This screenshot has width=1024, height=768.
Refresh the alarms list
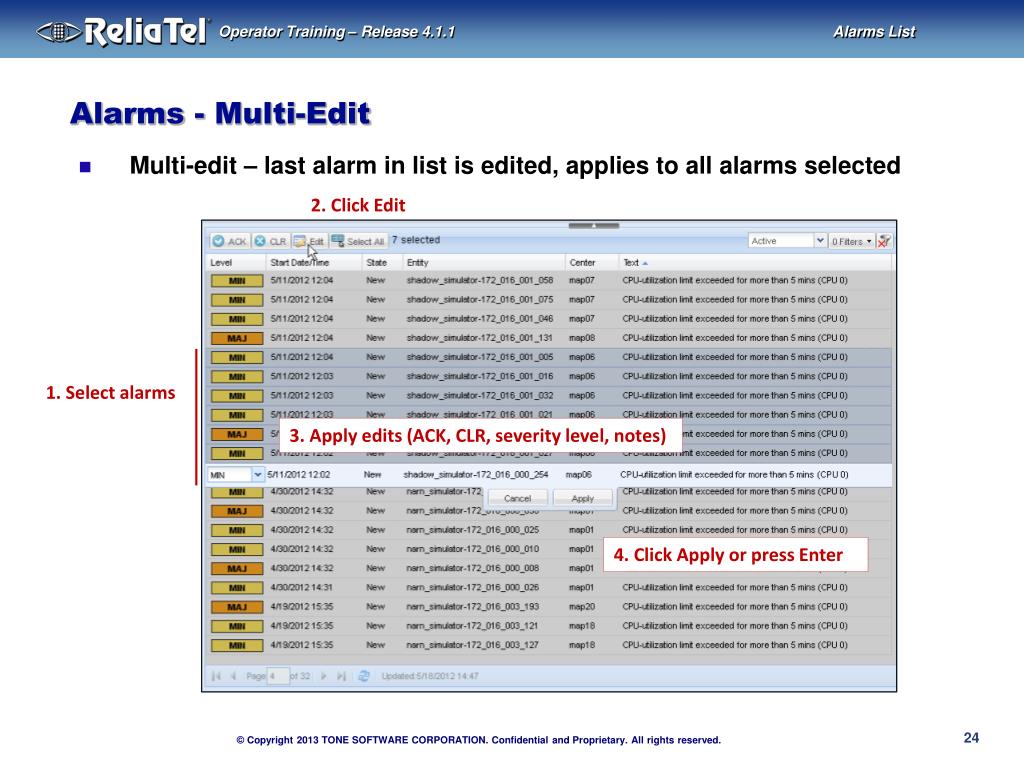point(364,676)
